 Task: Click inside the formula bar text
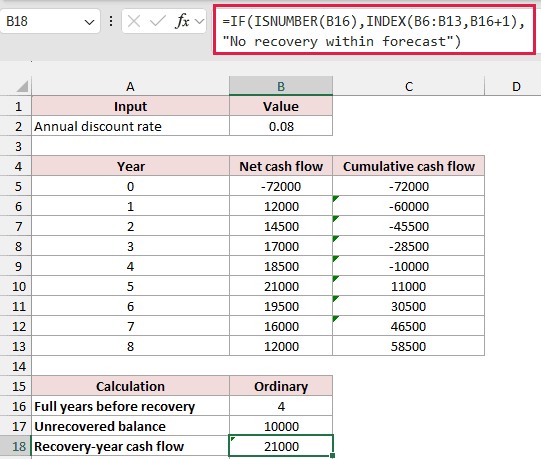pos(374,31)
